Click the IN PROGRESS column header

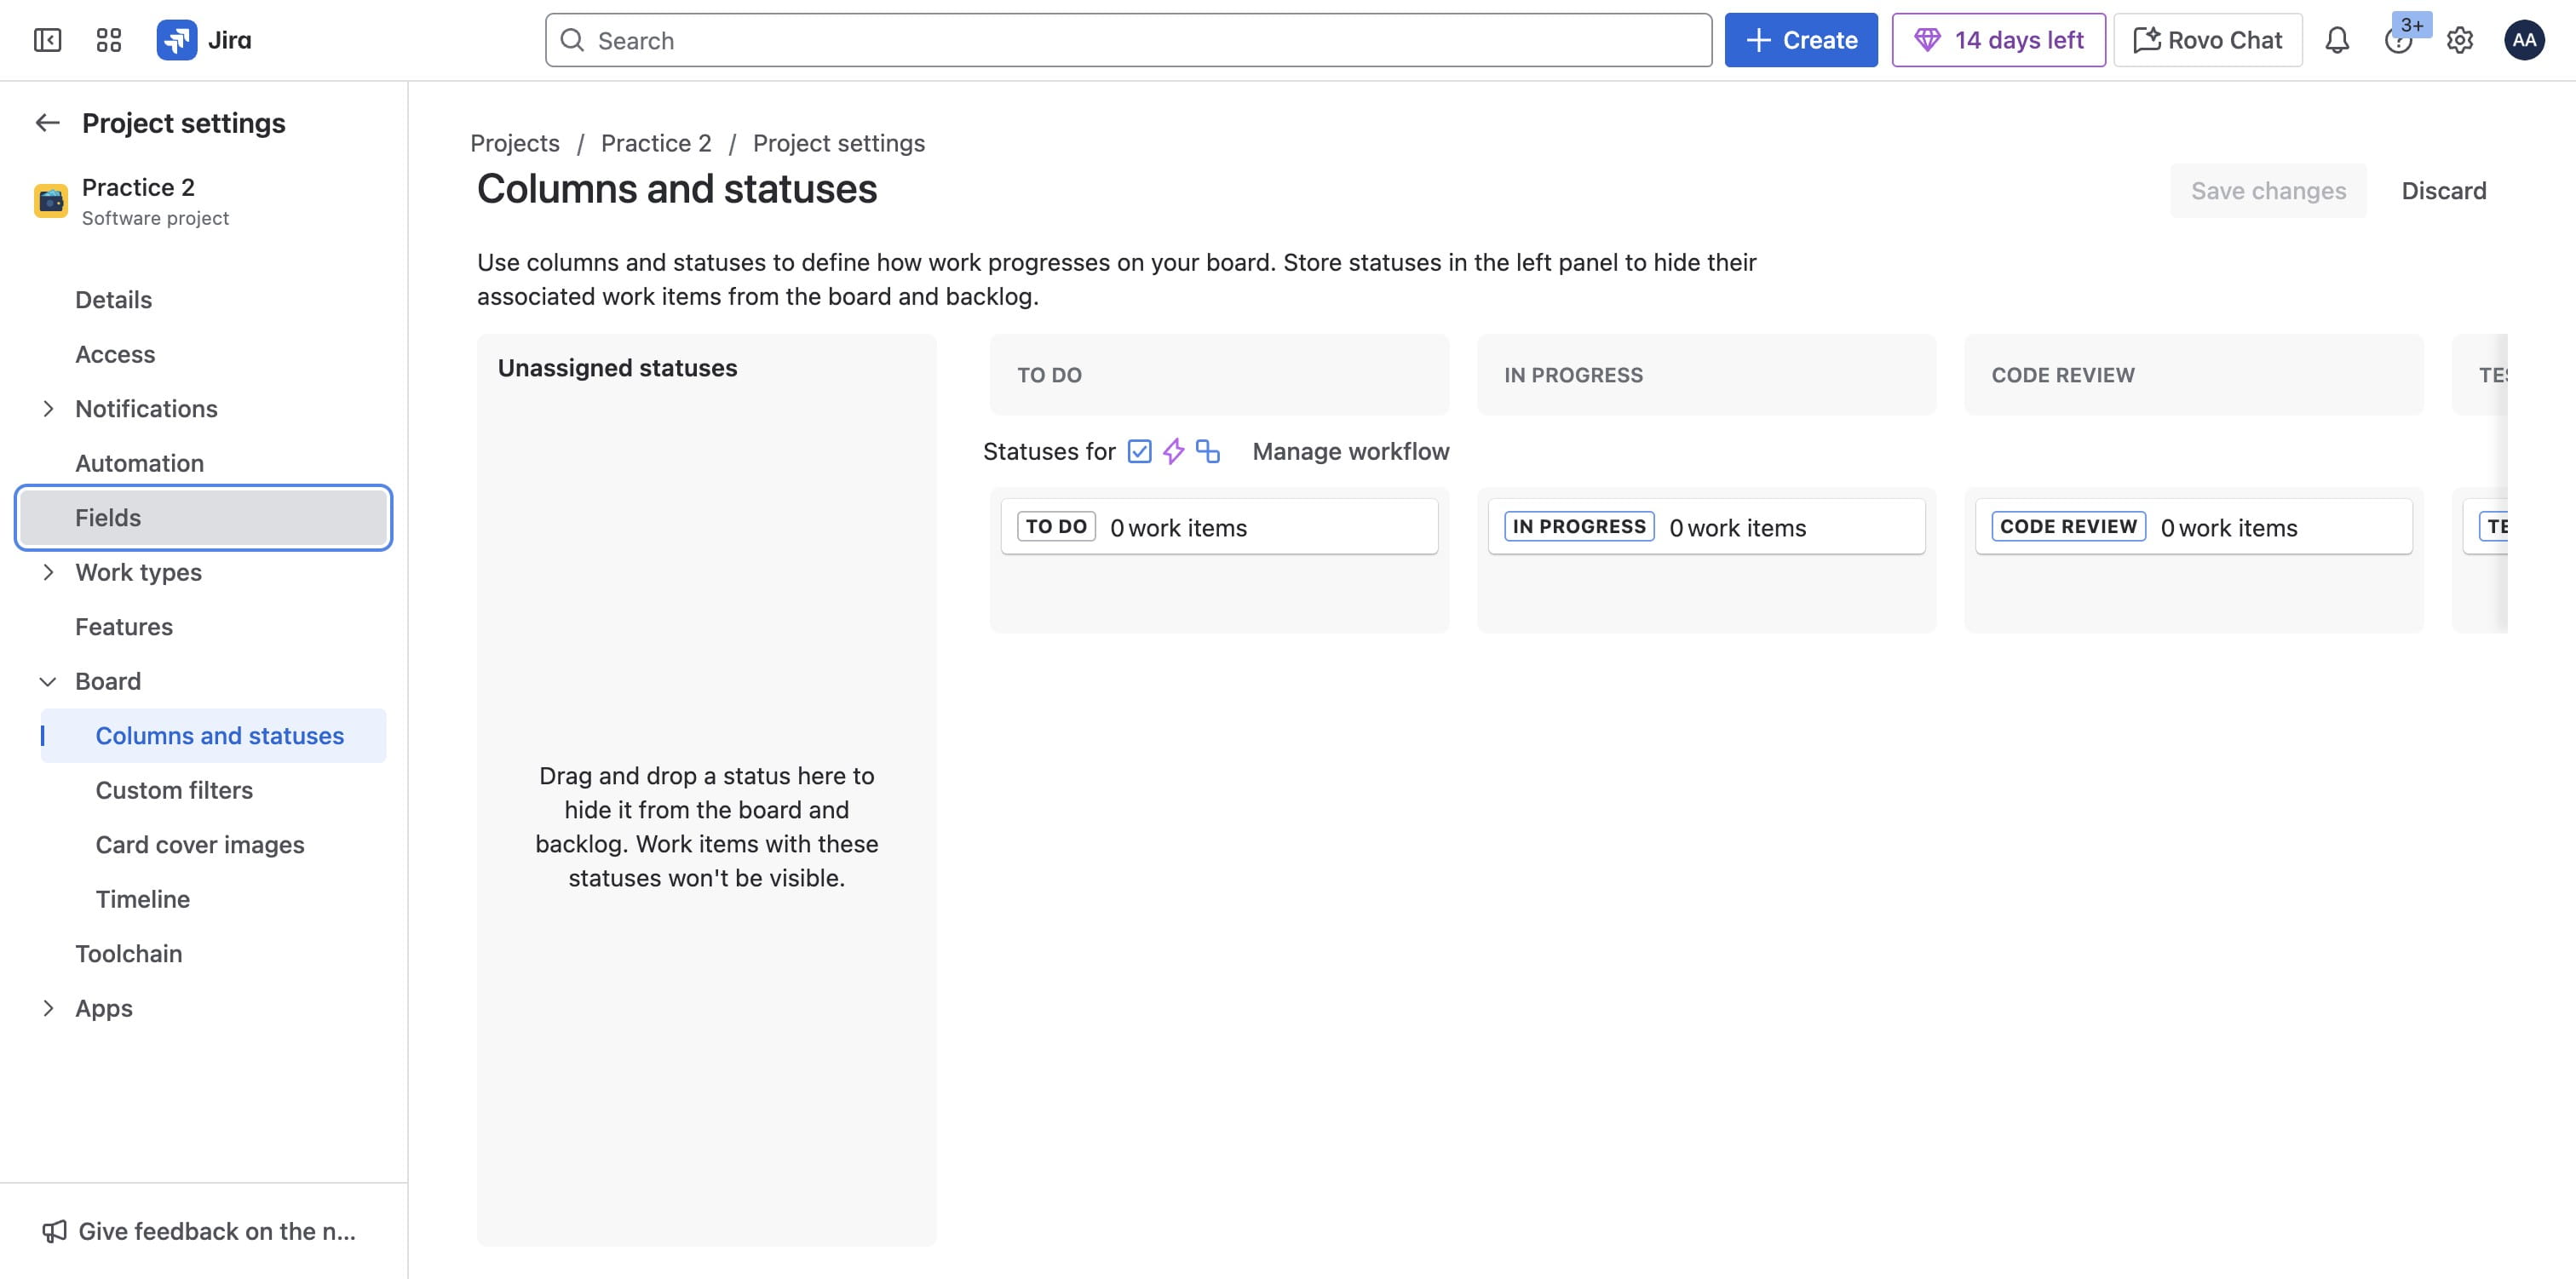pos(1706,375)
